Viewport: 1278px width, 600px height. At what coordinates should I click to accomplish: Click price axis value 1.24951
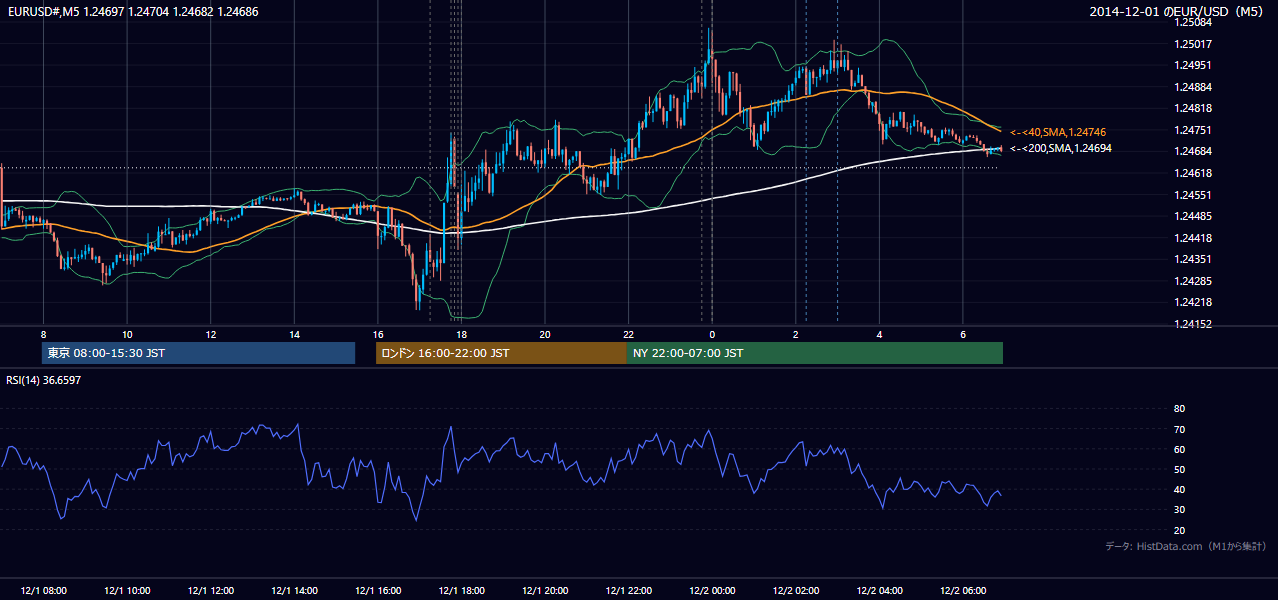click(x=1192, y=65)
